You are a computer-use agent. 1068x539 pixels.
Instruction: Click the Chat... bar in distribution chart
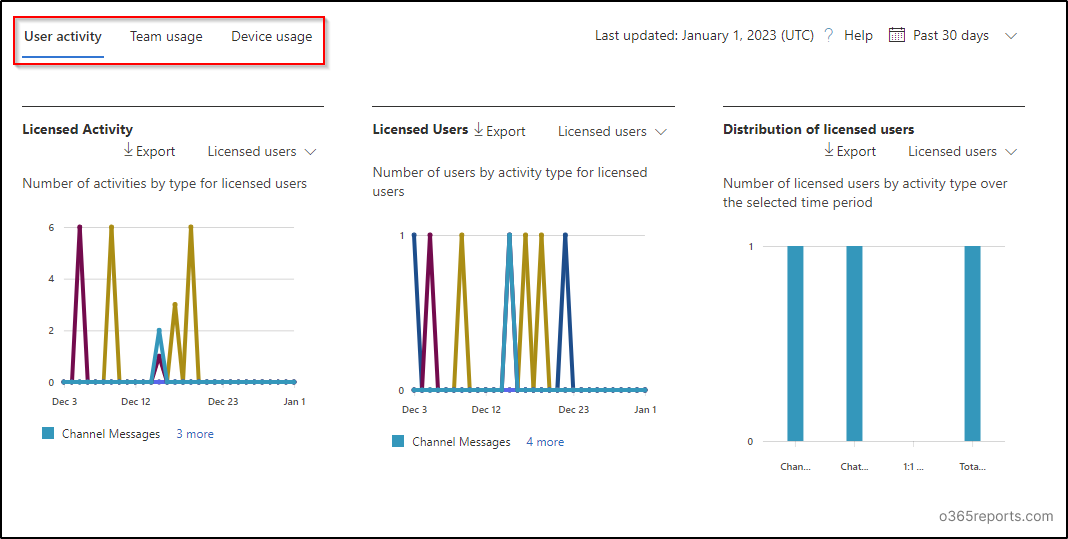pos(854,343)
